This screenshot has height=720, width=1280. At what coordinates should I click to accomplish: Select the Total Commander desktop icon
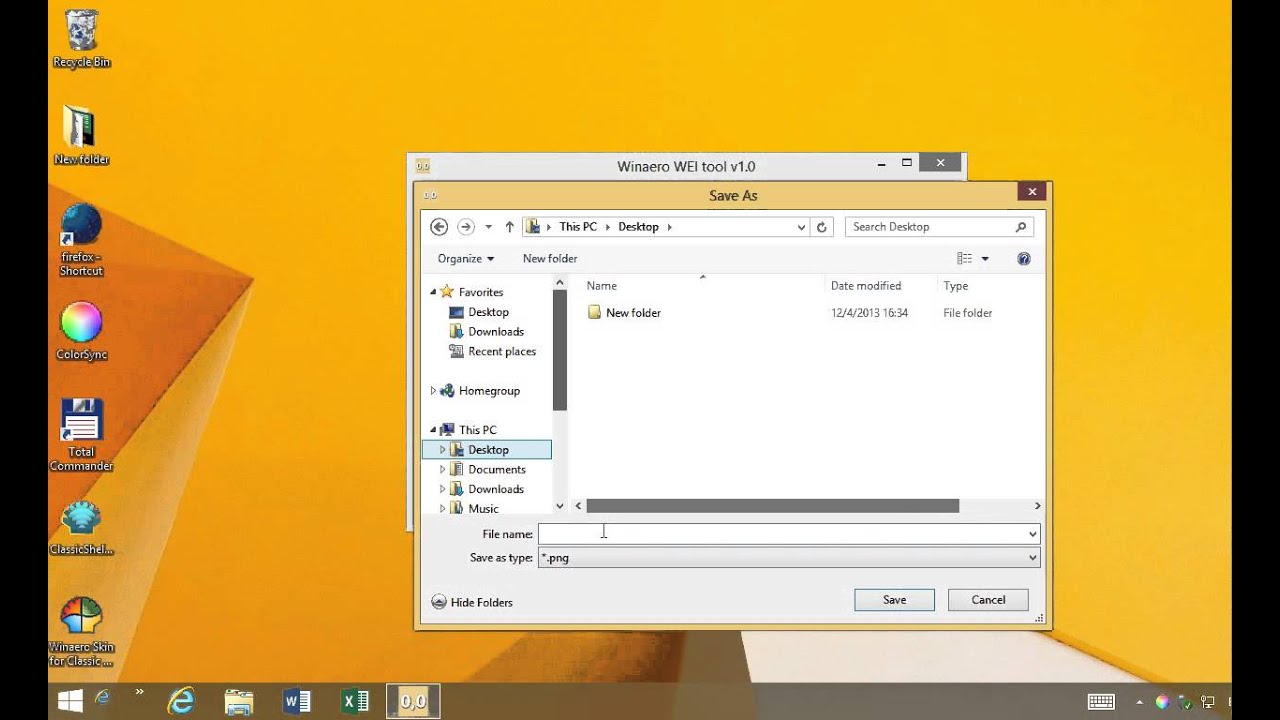(x=81, y=436)
